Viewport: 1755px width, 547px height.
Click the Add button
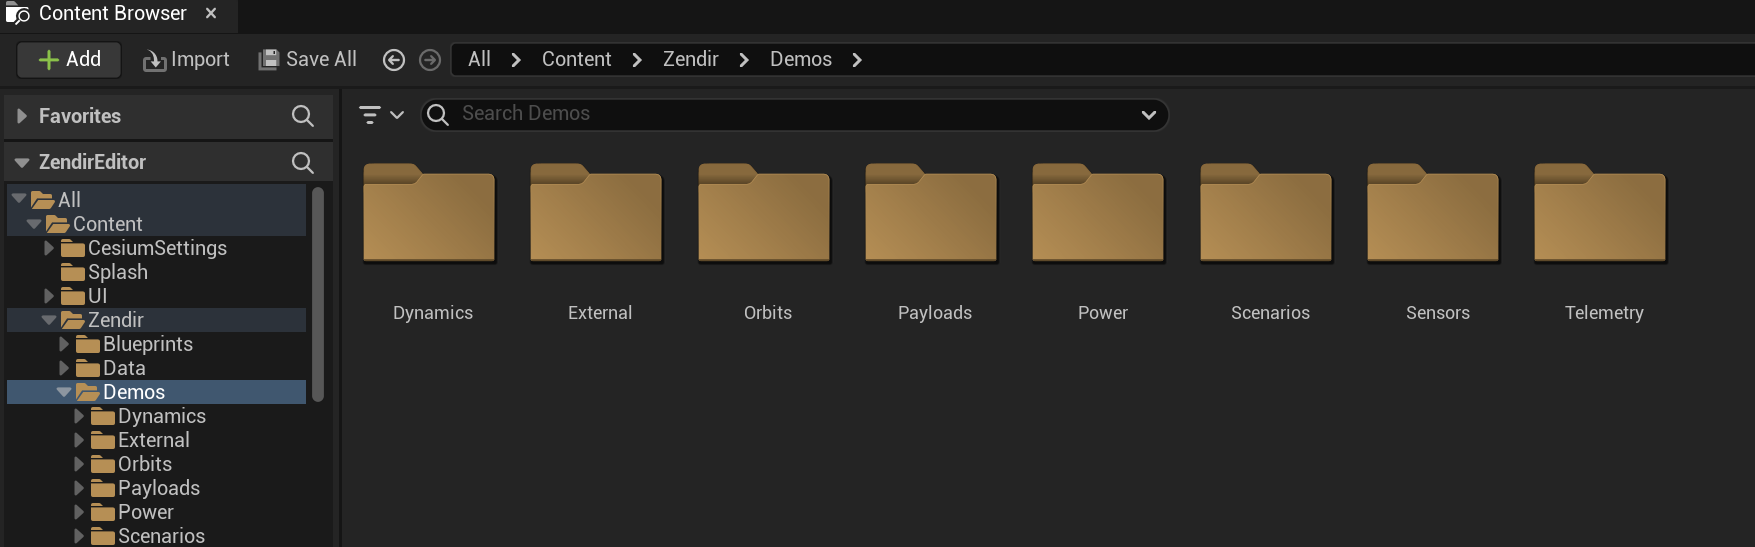(x=69, y=60)
